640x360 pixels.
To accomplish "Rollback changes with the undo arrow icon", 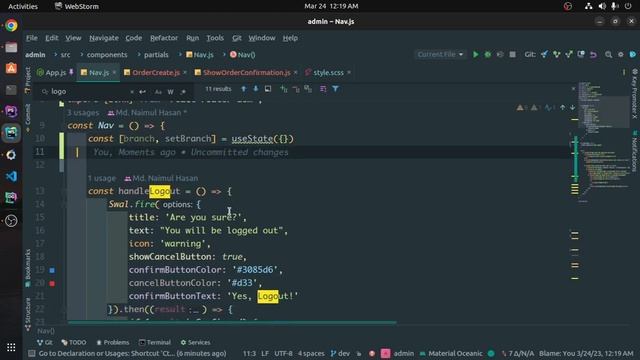I will click(x=593, y=54).
